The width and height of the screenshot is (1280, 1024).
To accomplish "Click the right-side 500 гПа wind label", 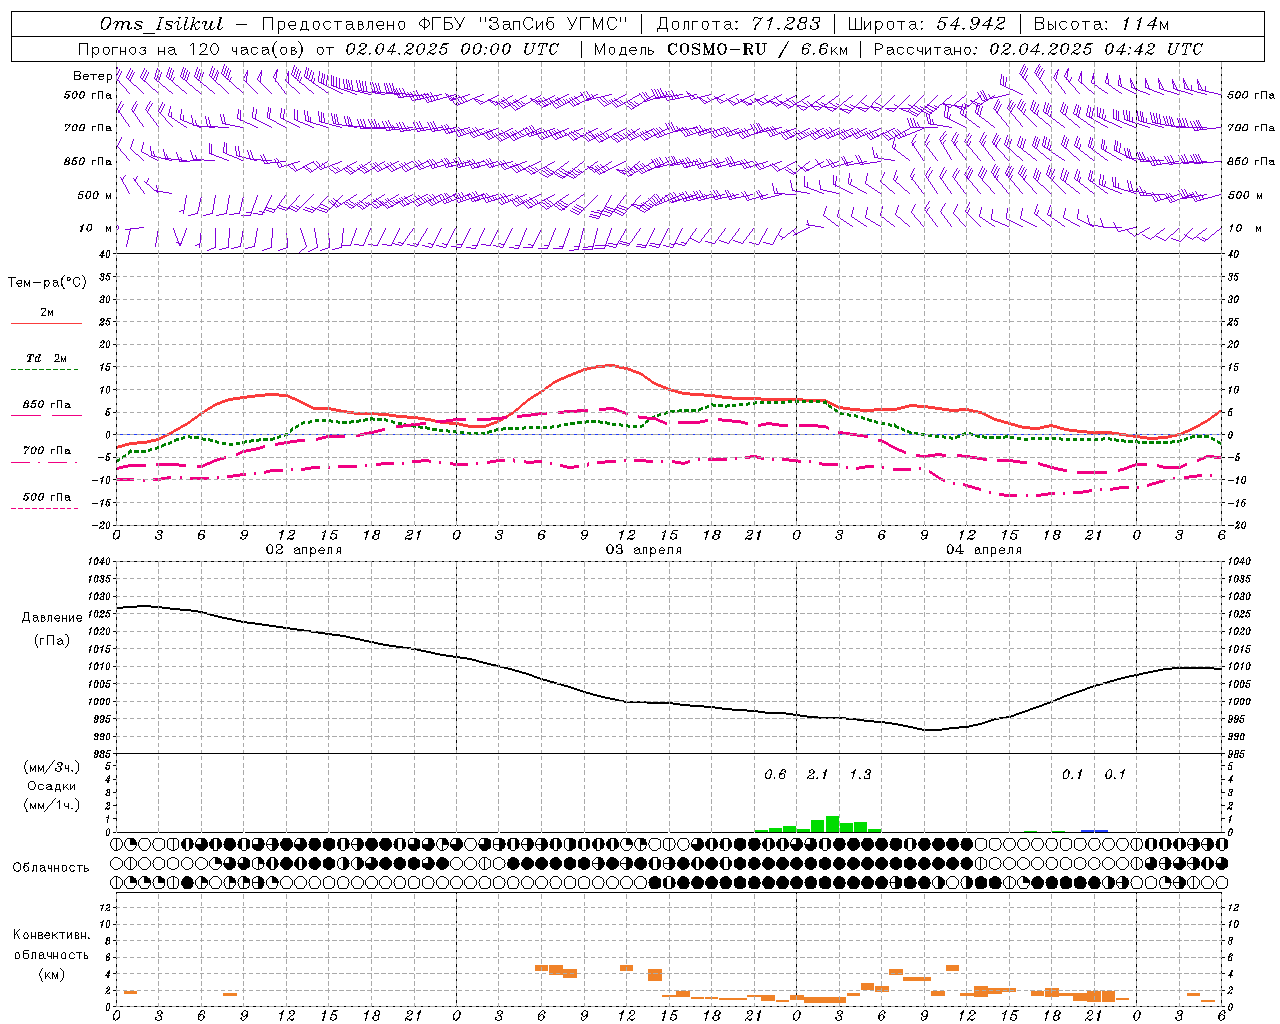I will 1251,95.
